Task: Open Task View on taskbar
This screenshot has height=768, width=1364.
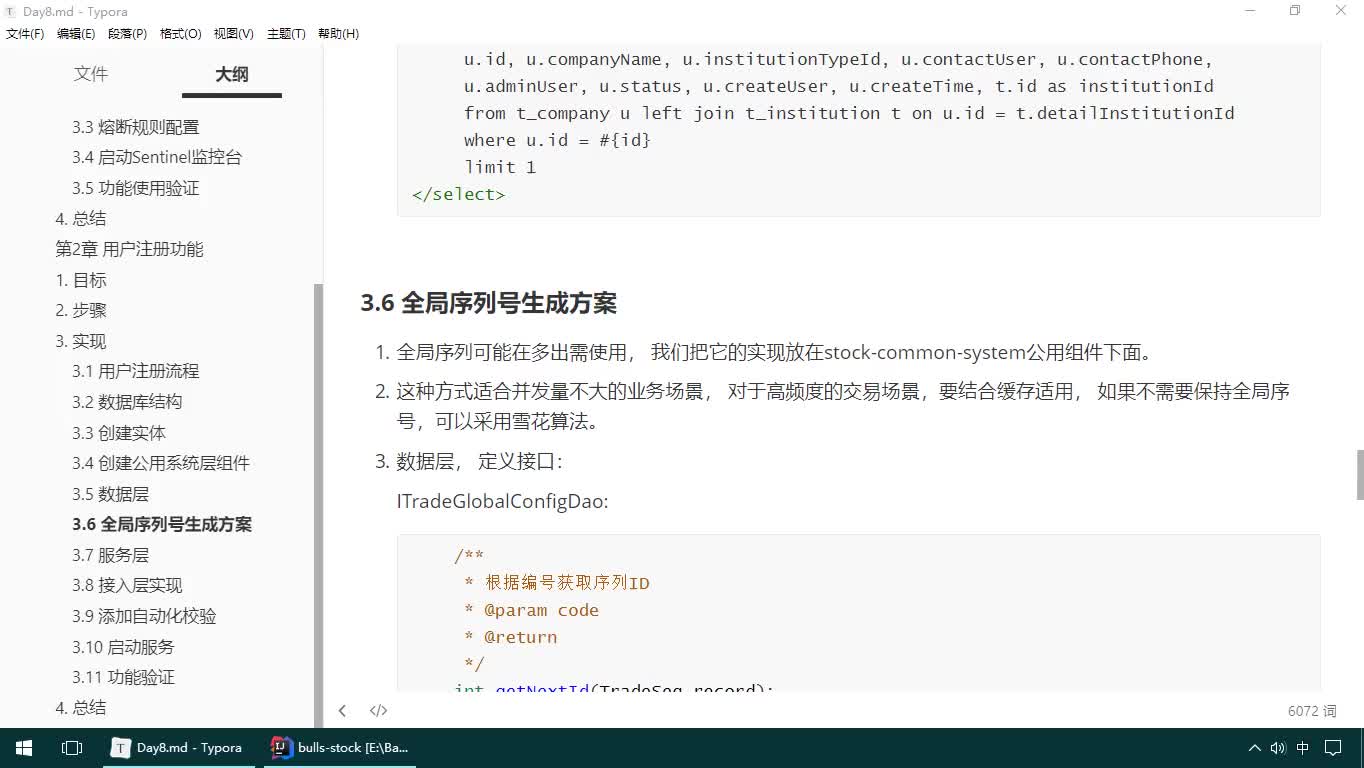Action: [72, 747]
